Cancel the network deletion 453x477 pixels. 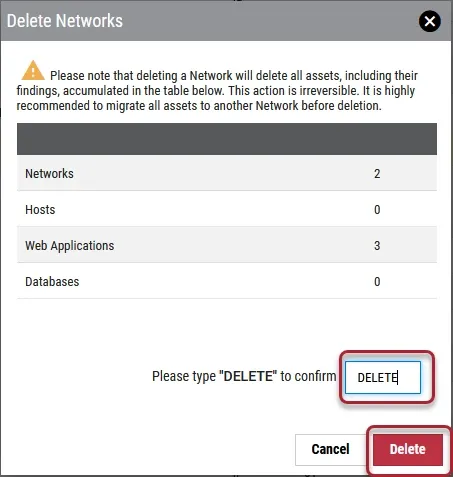point(330,449)
